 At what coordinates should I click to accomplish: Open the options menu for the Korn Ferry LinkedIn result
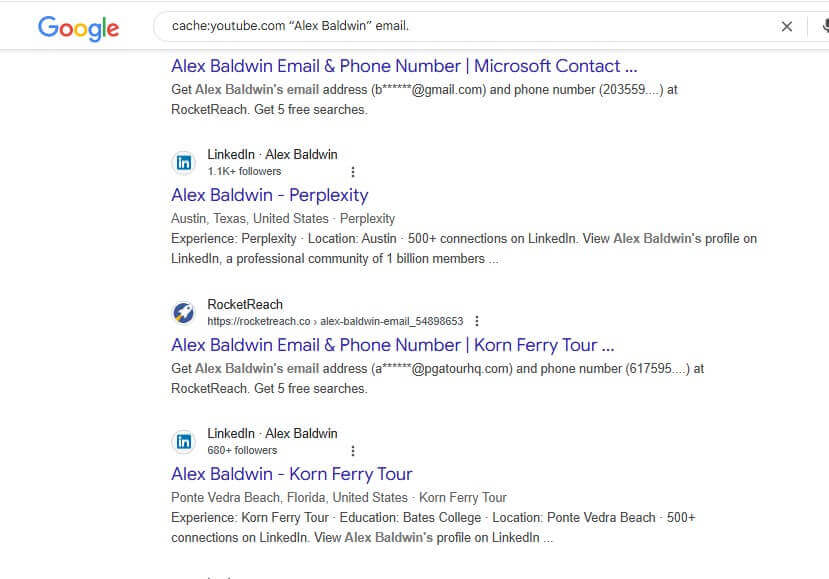coord(353,451)
